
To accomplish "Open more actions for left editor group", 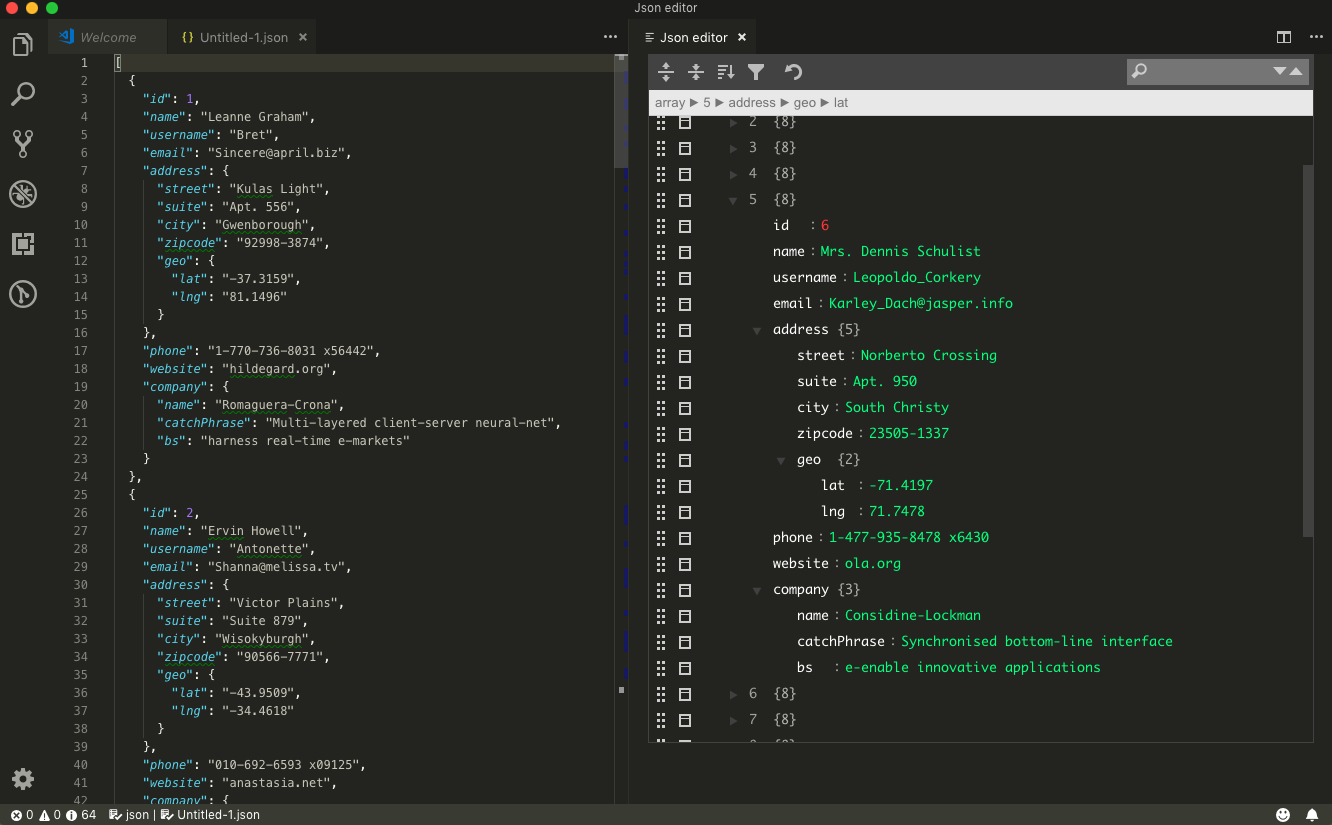I will tap(611, 37).
